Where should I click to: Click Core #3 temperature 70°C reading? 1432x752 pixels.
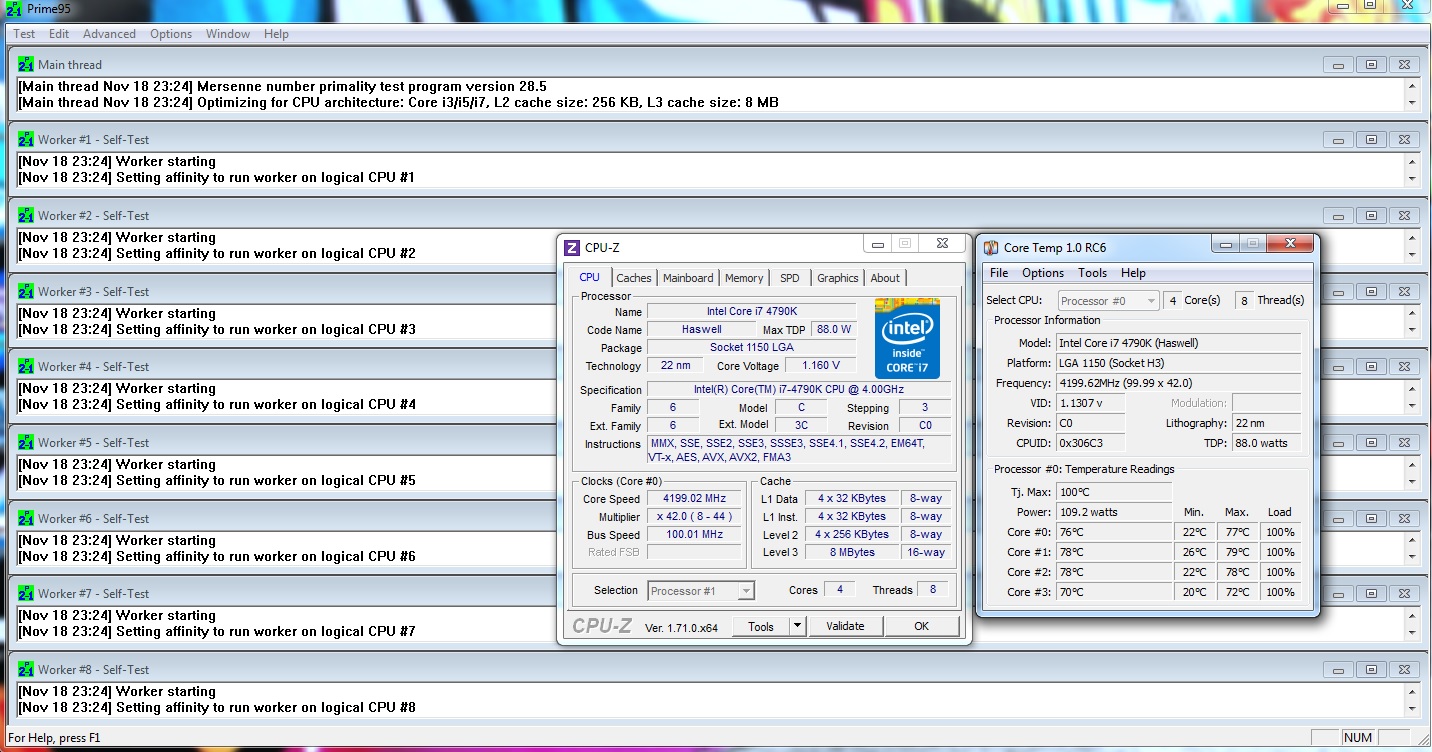pos(1113,592)
